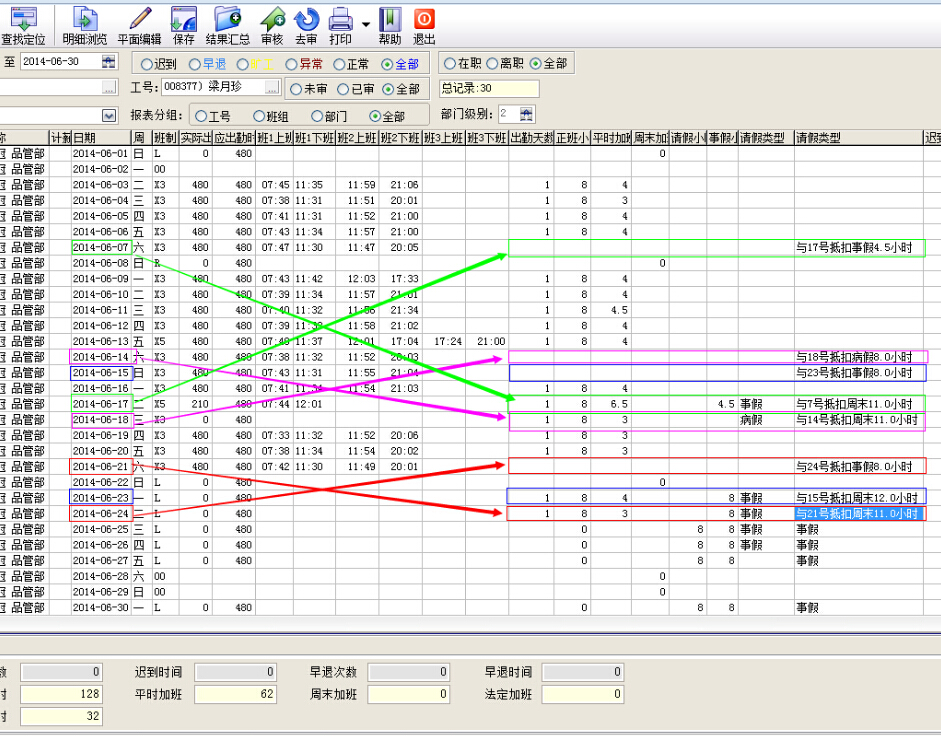Click the 应出勤 column header

pos(234,137)
